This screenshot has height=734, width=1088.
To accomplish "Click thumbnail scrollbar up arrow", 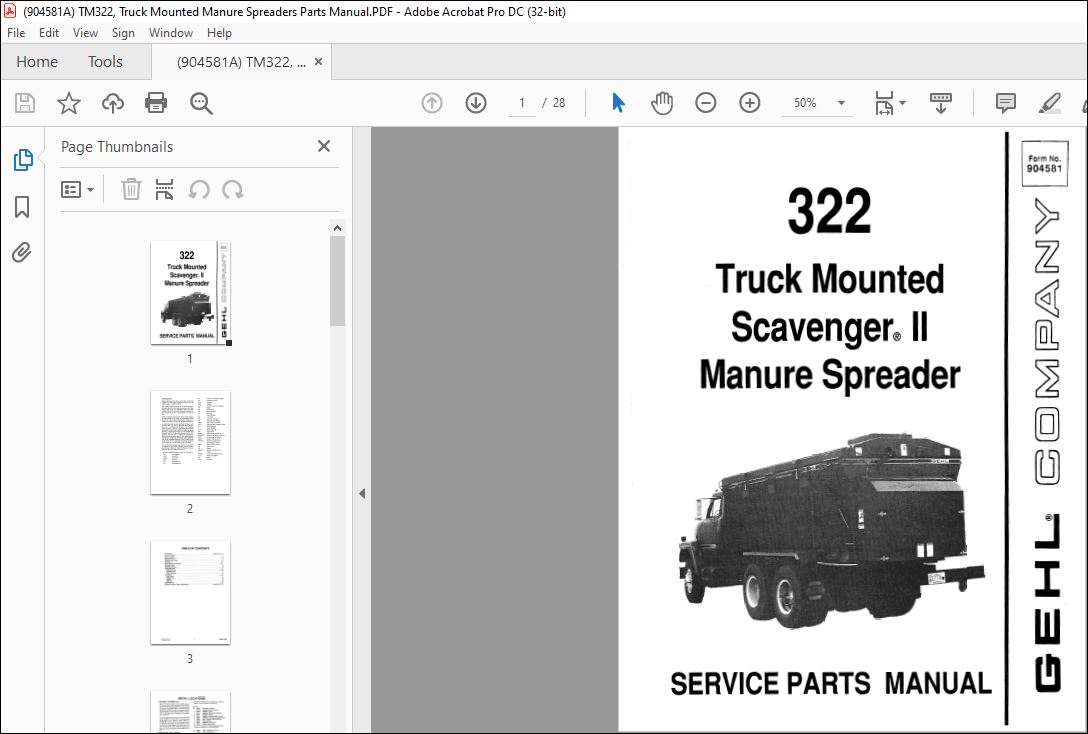I will (x=337, y=228).
